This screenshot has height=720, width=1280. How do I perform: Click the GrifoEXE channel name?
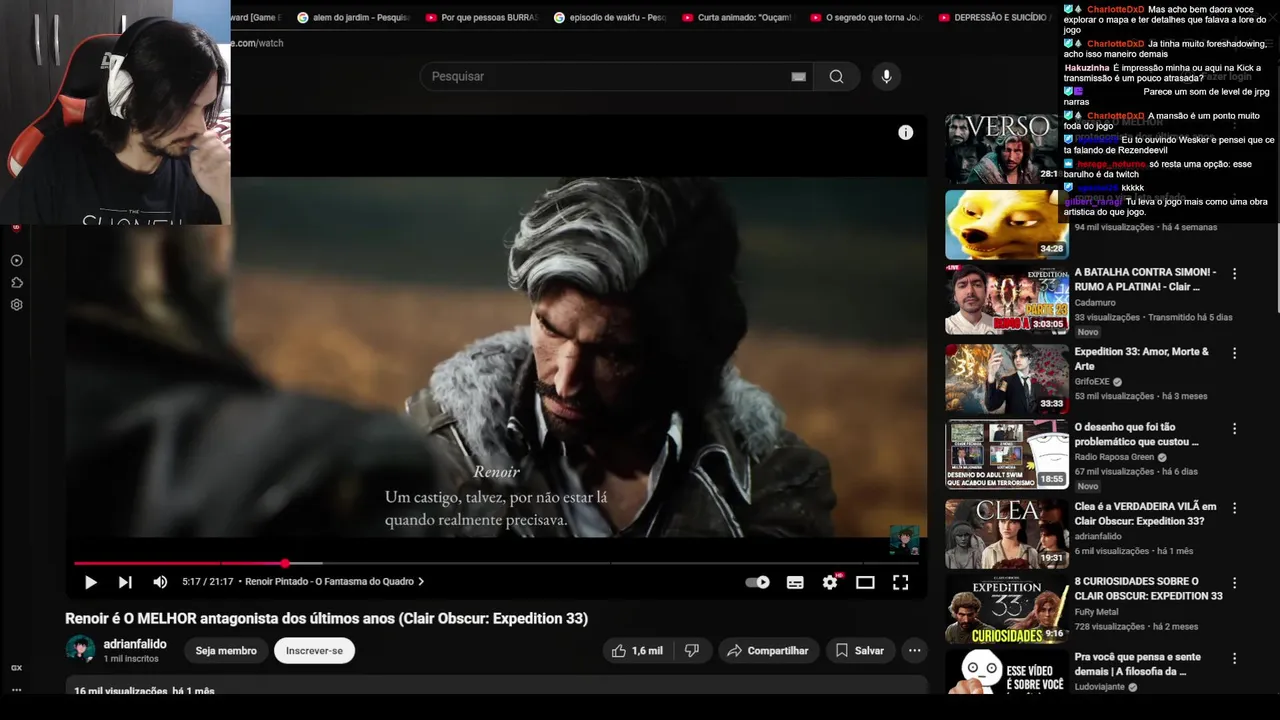[x=1092, y=382]
